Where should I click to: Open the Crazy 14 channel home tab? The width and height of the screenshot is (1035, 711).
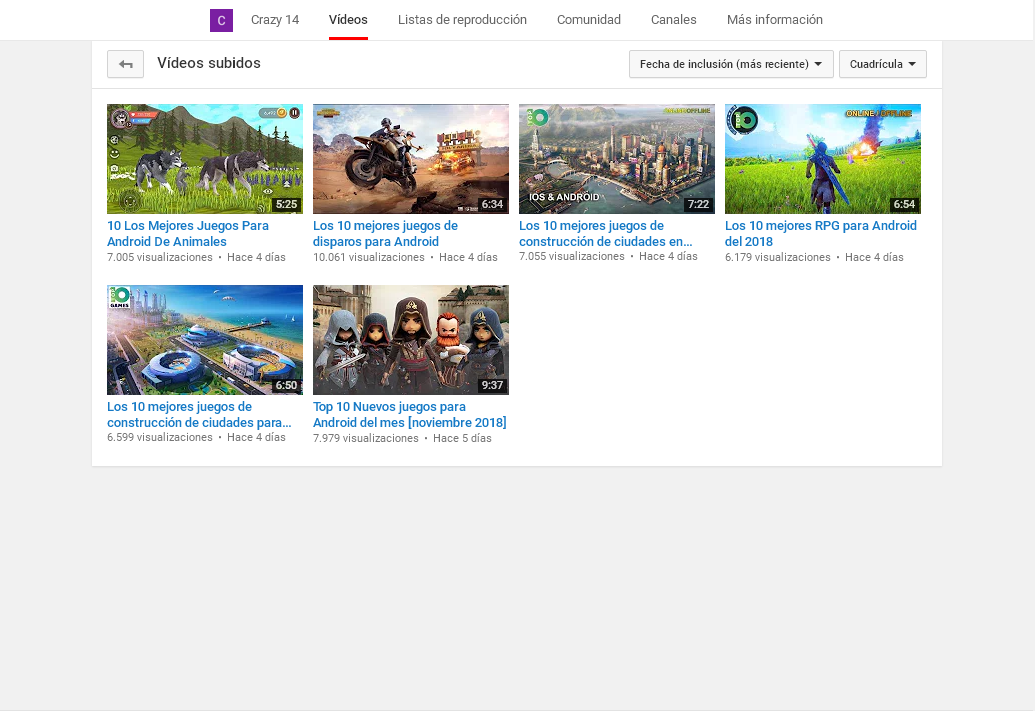click(x=275, y=20)
